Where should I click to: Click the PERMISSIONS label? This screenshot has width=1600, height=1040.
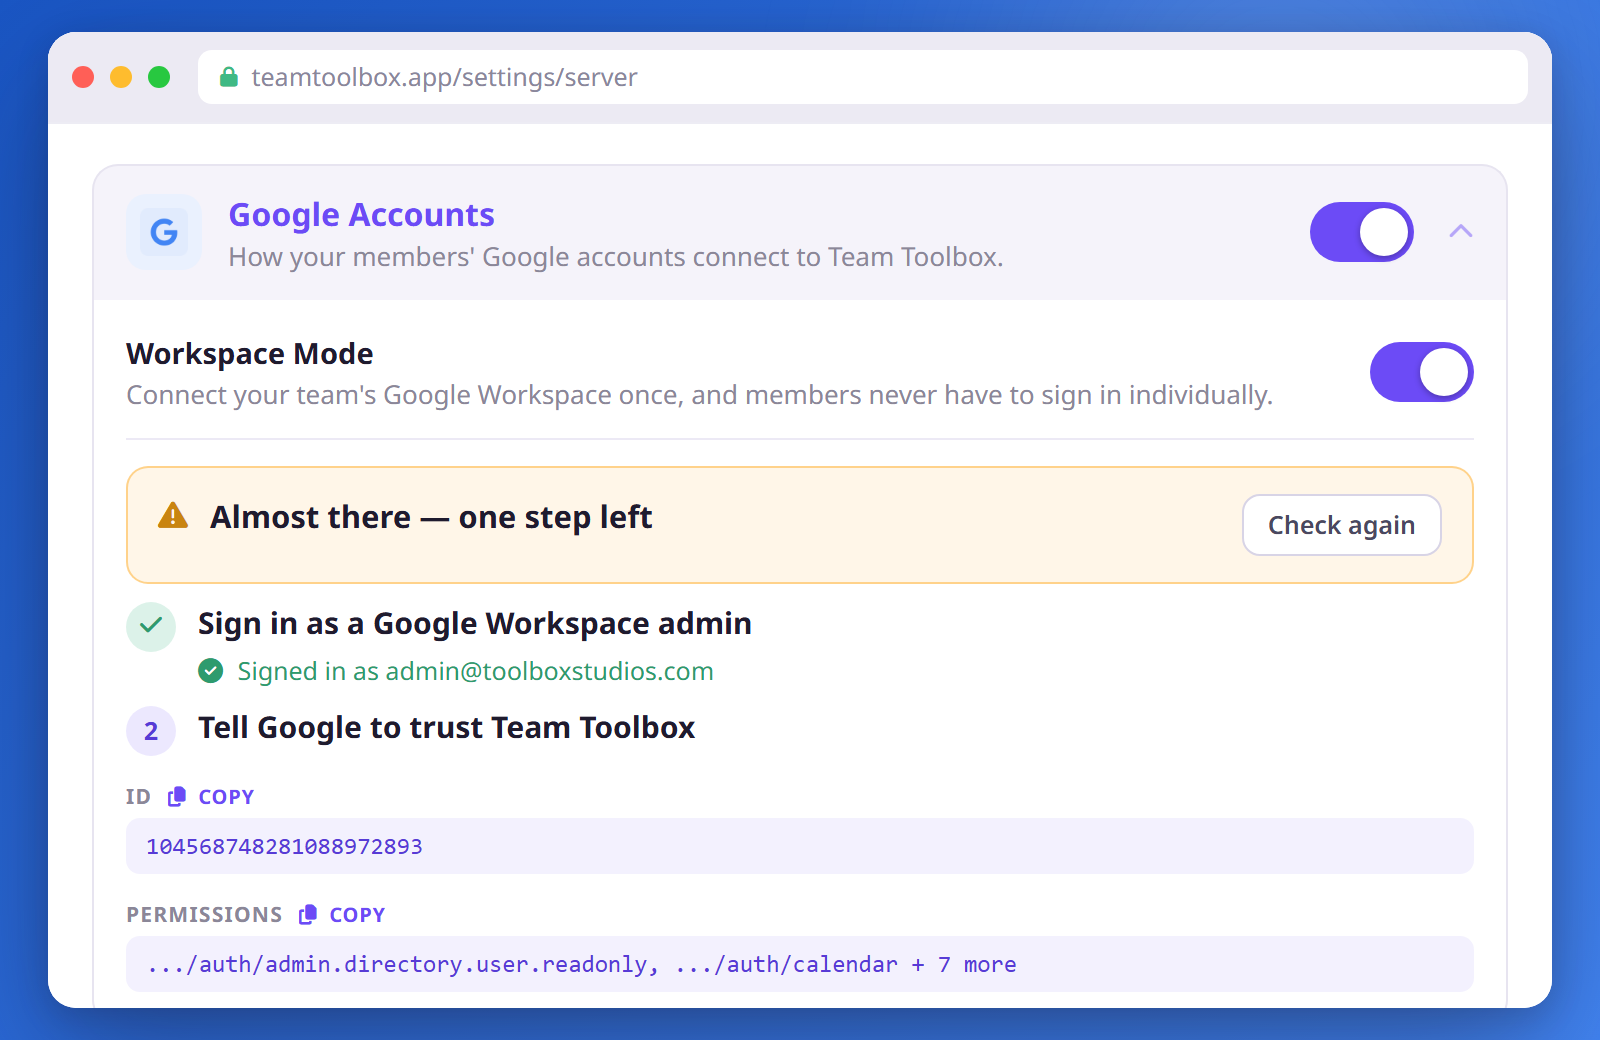(204, 915)
